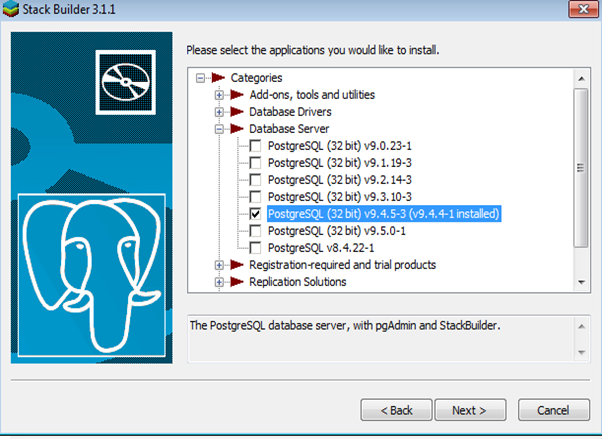Proceed with the Next > button
This screenshot has width=602, height=439.
(470, 410)
